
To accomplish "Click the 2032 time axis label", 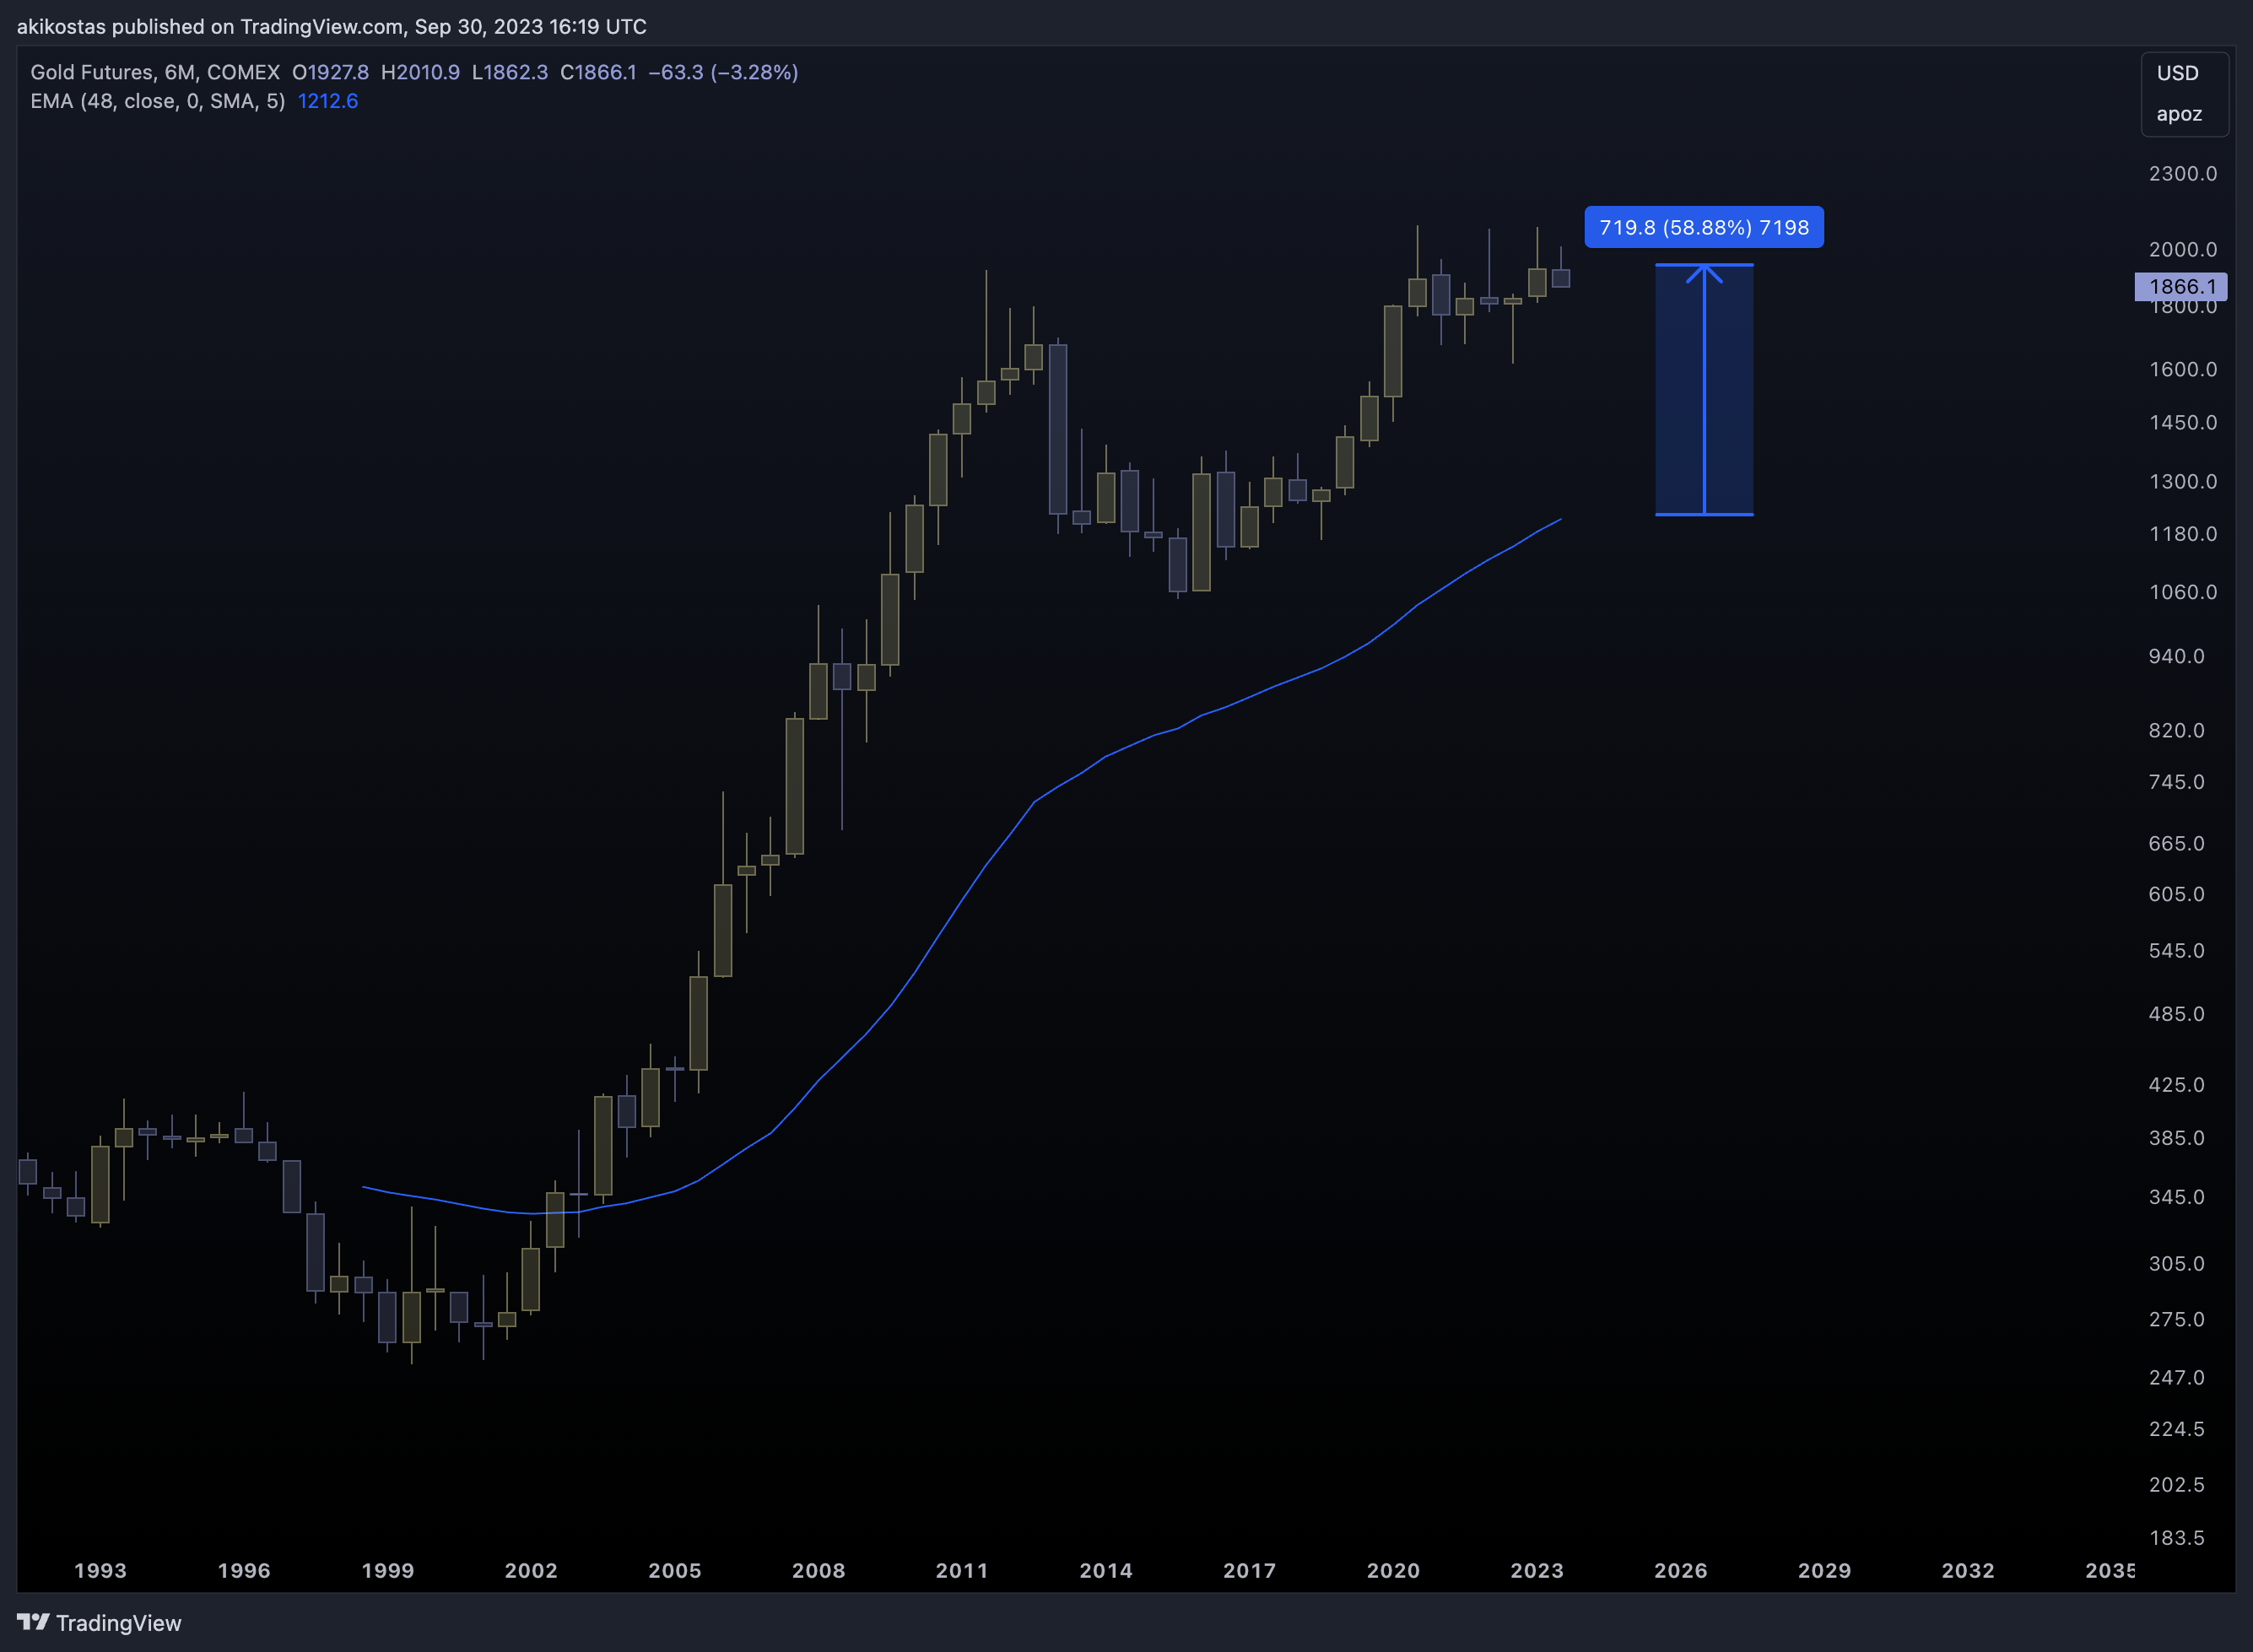I will [1968, 1571].
